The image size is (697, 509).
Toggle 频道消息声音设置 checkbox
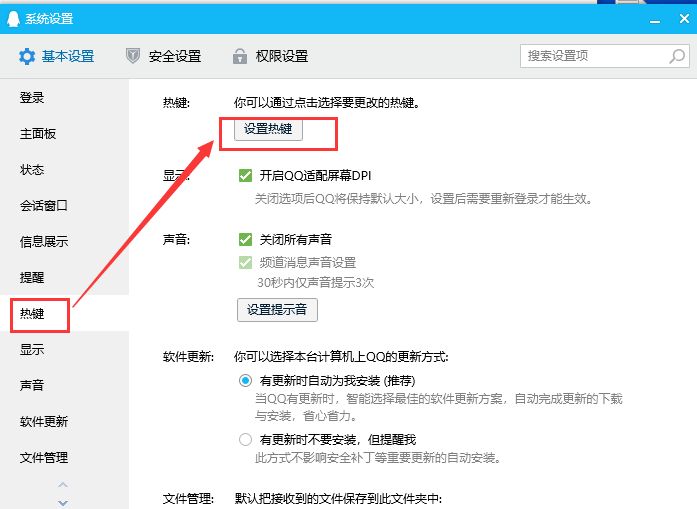245,262
